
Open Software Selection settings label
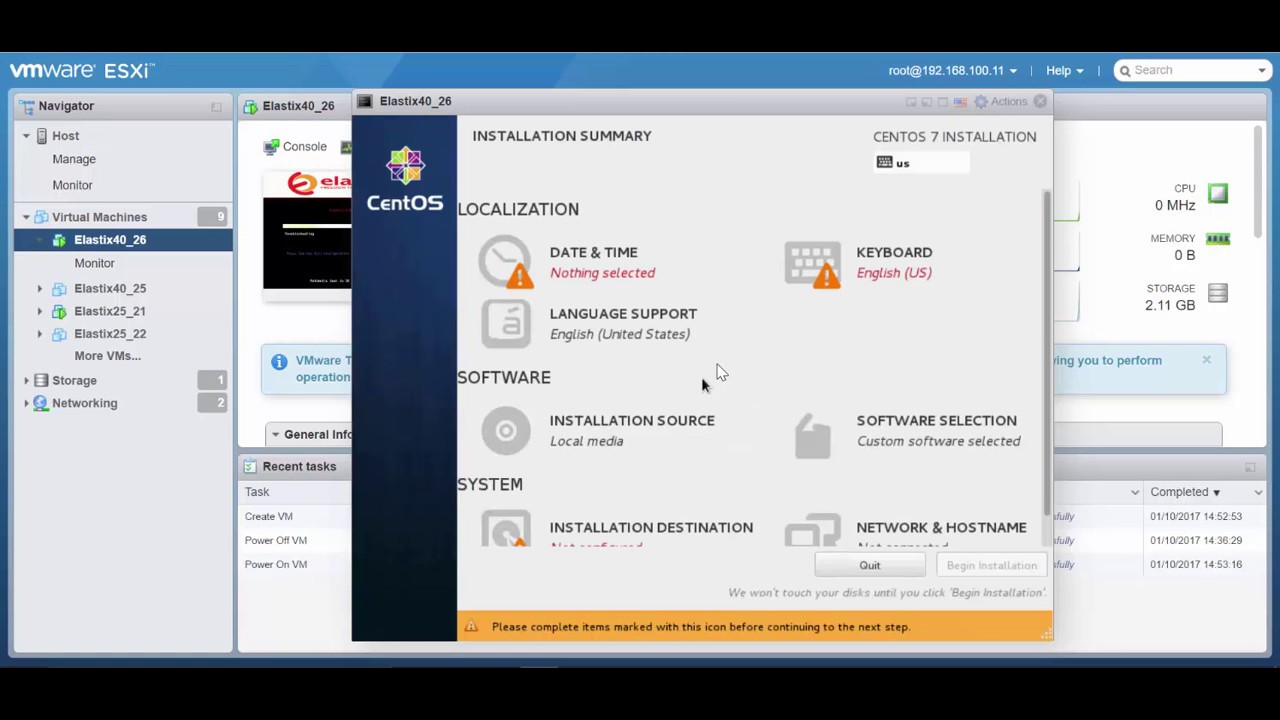click(936, 421)
